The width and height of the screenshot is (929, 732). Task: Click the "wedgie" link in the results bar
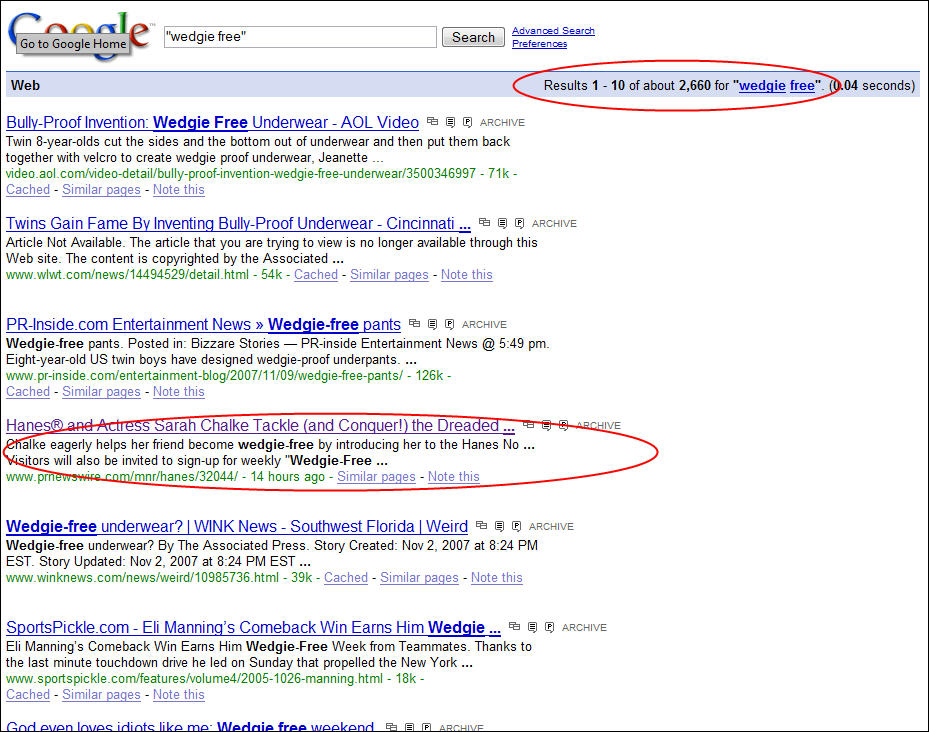tap(763, 85)
